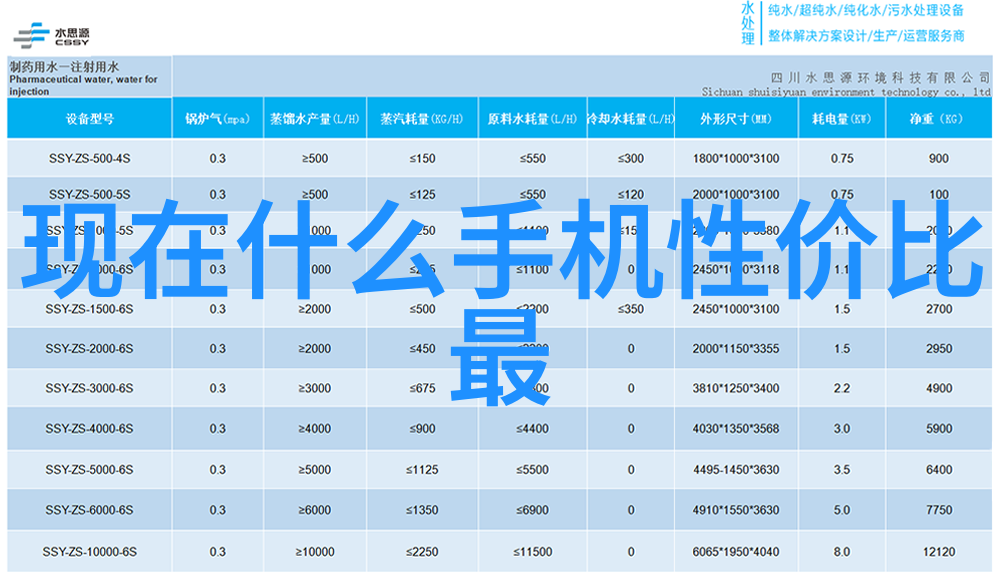Select the 12120 net weight cell
Screen dimensions: 1000x581
[x=938, y=552]
